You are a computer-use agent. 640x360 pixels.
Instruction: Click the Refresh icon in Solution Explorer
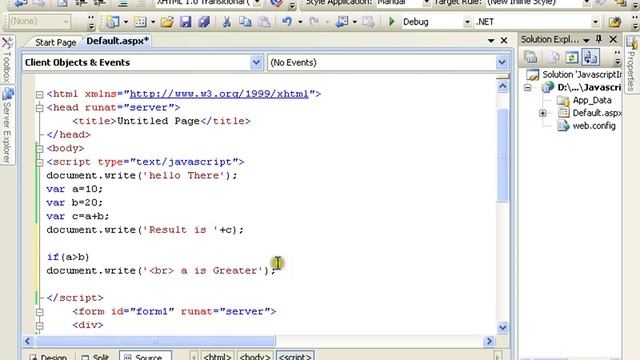point(571,58)
